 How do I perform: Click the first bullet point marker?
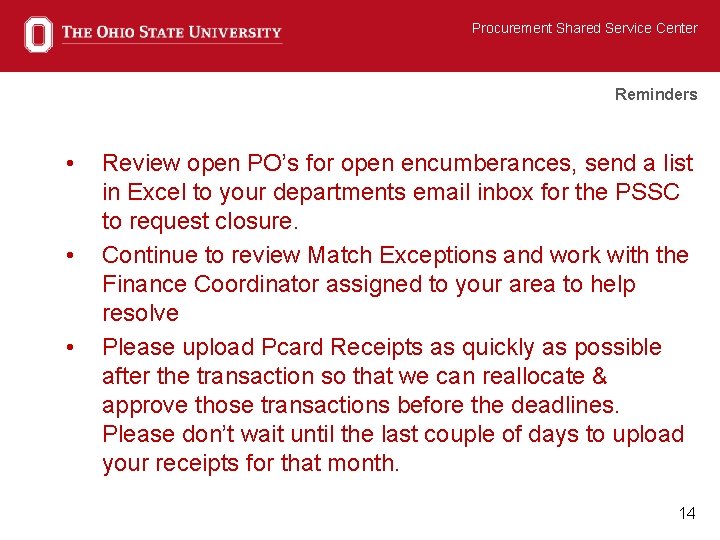[x=69, y=163]
